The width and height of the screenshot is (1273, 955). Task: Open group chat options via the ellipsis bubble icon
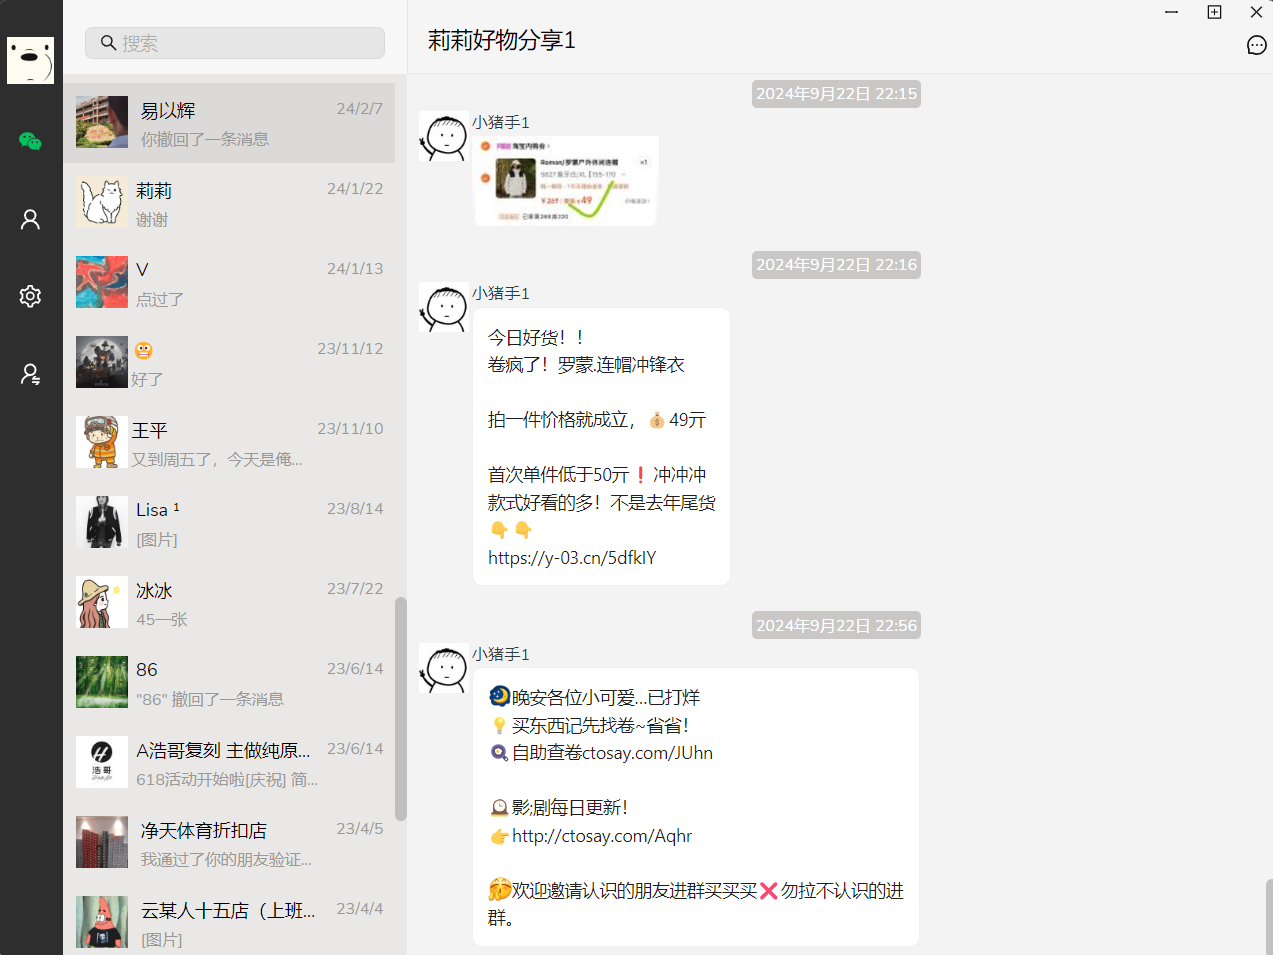(1256, 45)
